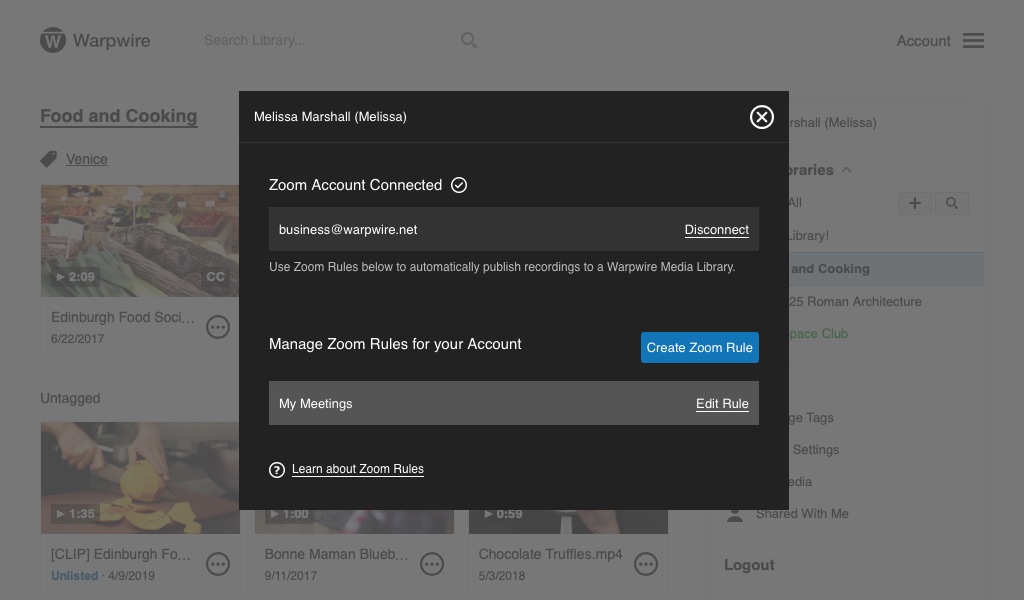Image resolution: width=1024 pixels, height=600 pixels.
Task: Click the Venice tag link
Action: 86,159
